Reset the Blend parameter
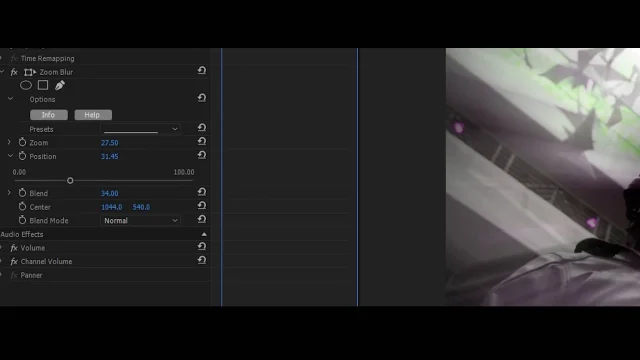Screen dimensions: 640x360 [202, 192]
